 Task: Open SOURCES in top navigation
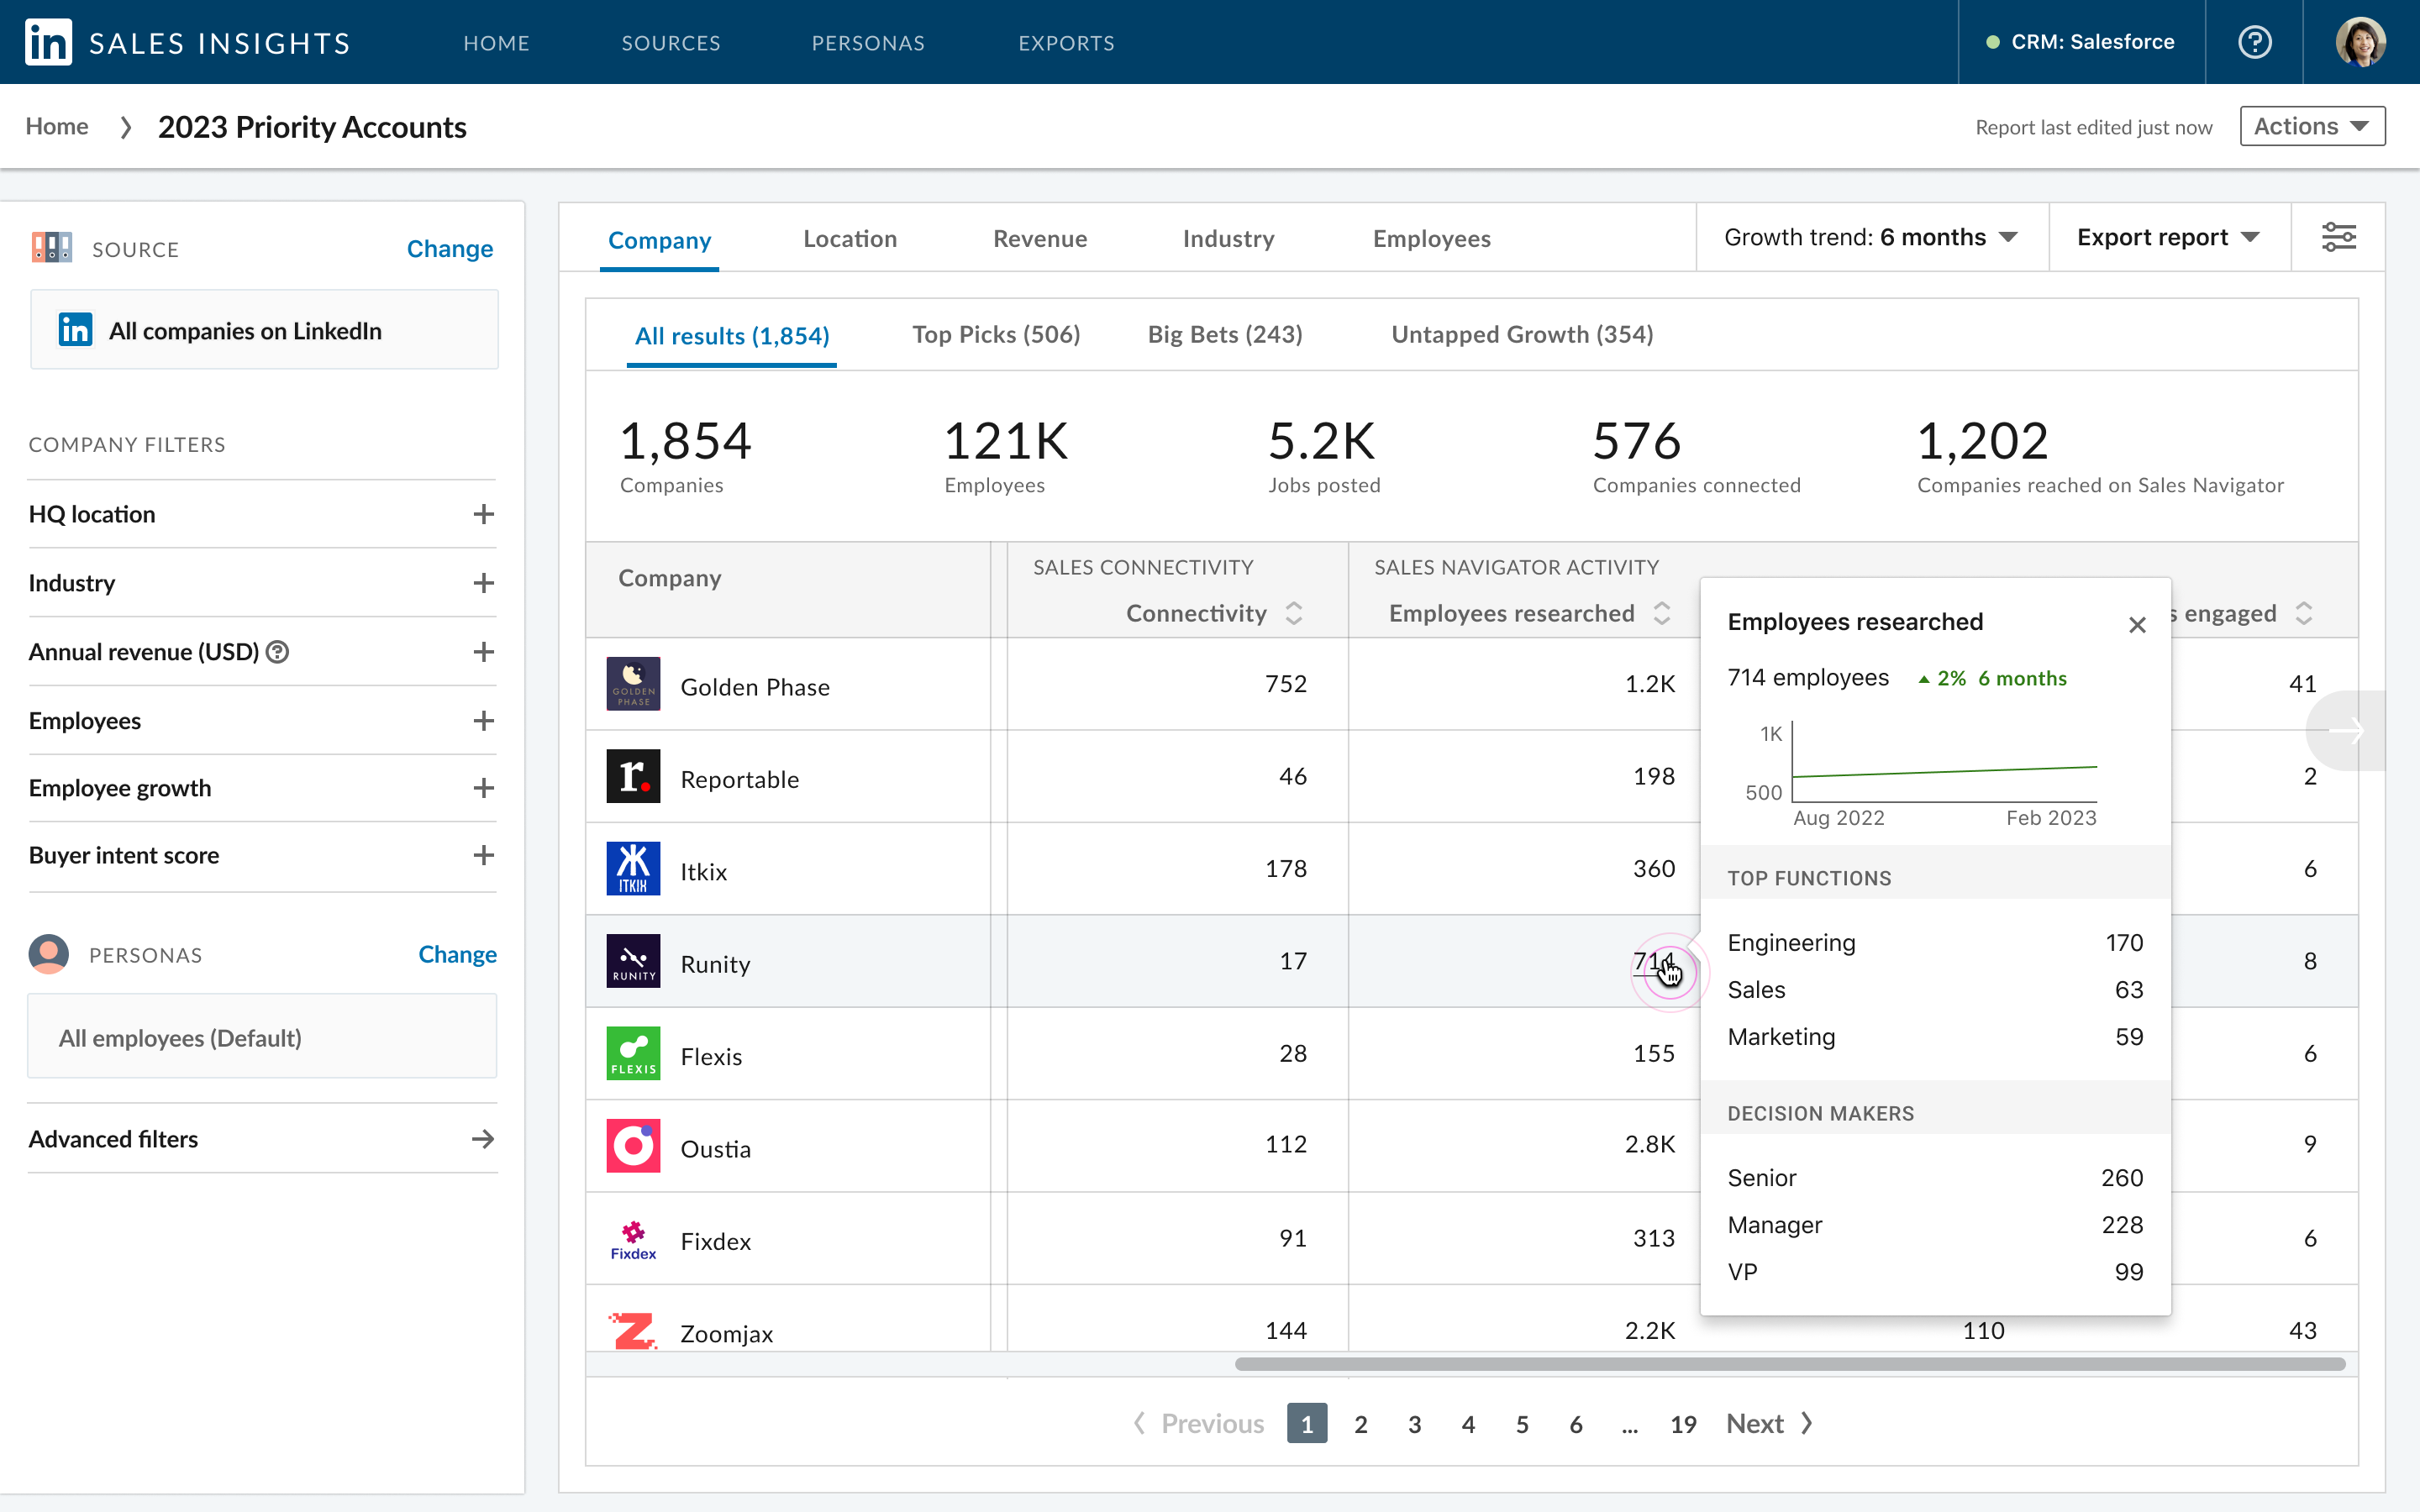[671, 43]
